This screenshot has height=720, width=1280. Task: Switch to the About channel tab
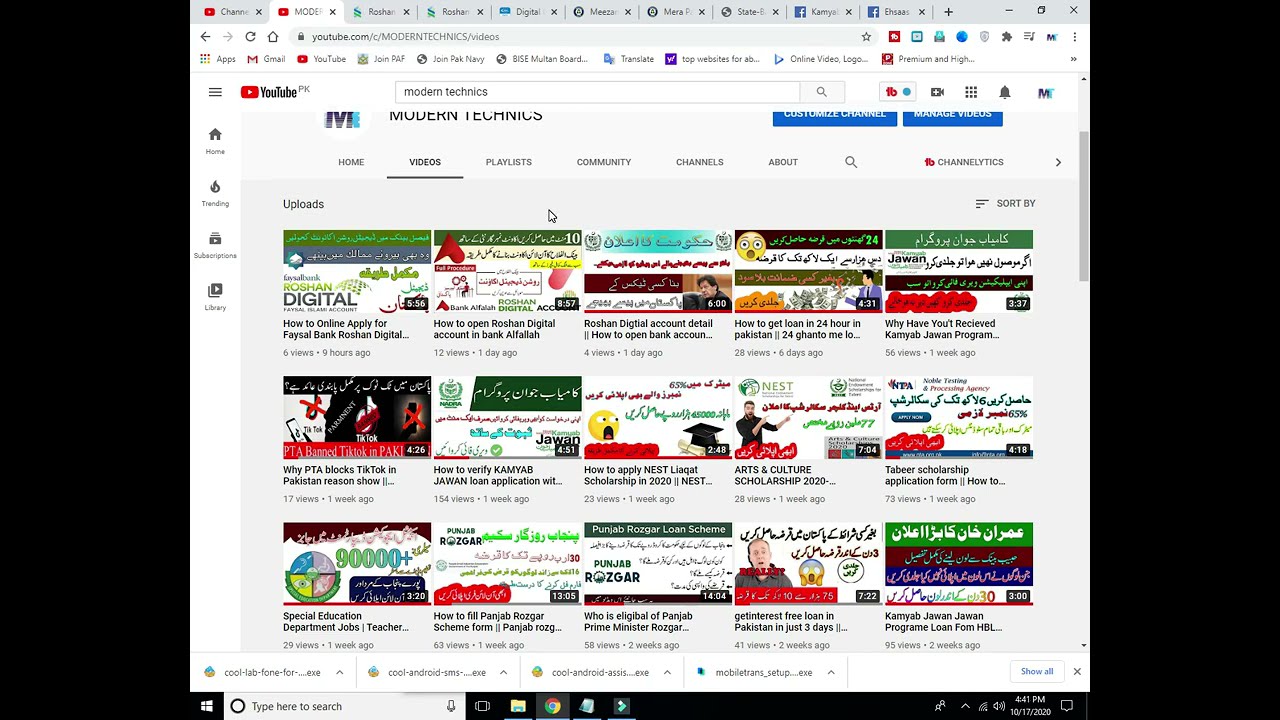783,162
